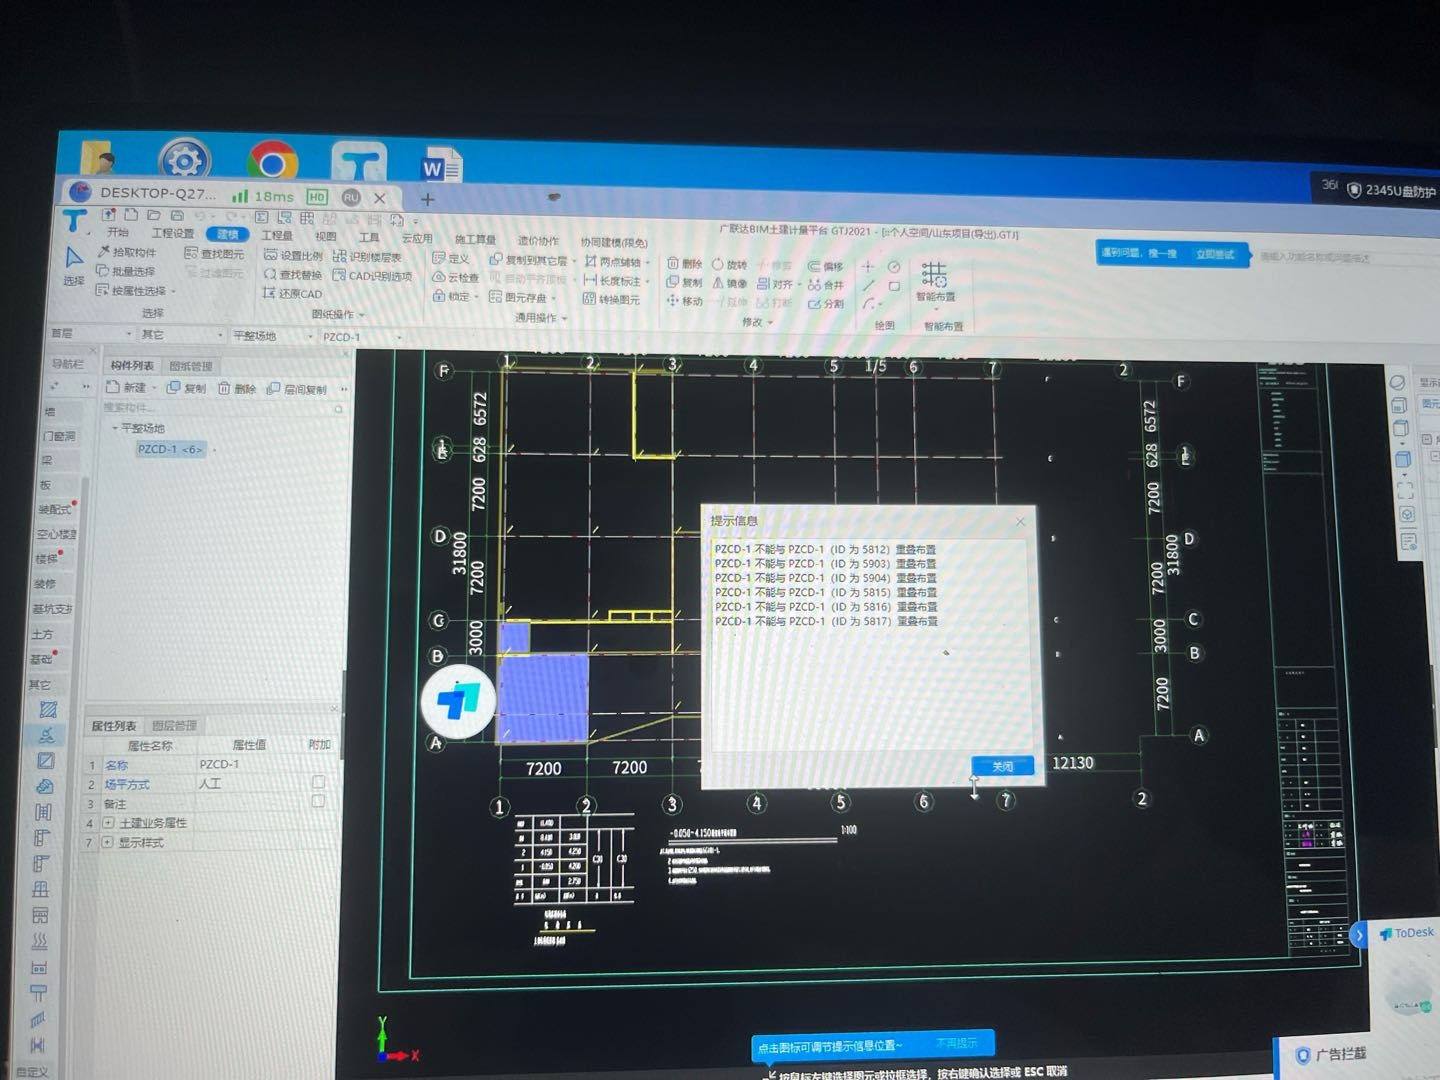The image size is (1440, 1080).
Task: Open the floor dropdown showing 首层
Action: click(92, 333)
